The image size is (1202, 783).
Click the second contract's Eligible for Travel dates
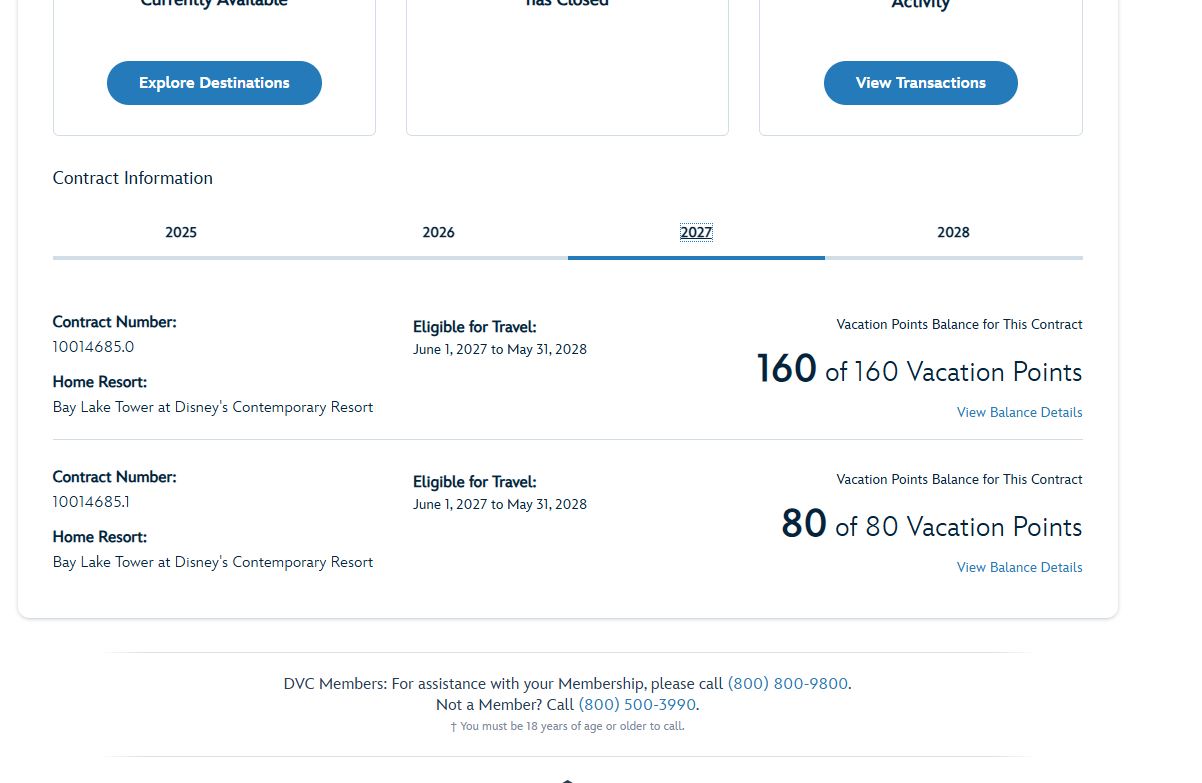pyautogui.click(x=500, y=504)
